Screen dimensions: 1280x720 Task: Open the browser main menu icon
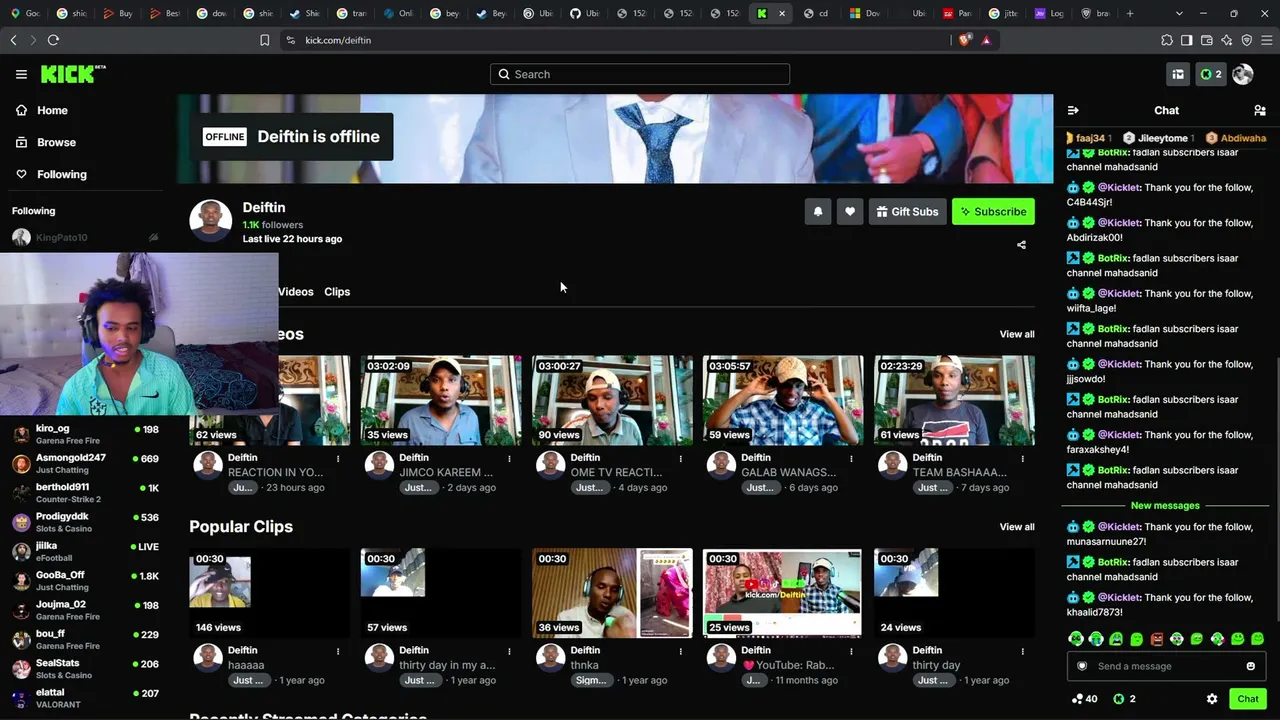click(1267, 40)
